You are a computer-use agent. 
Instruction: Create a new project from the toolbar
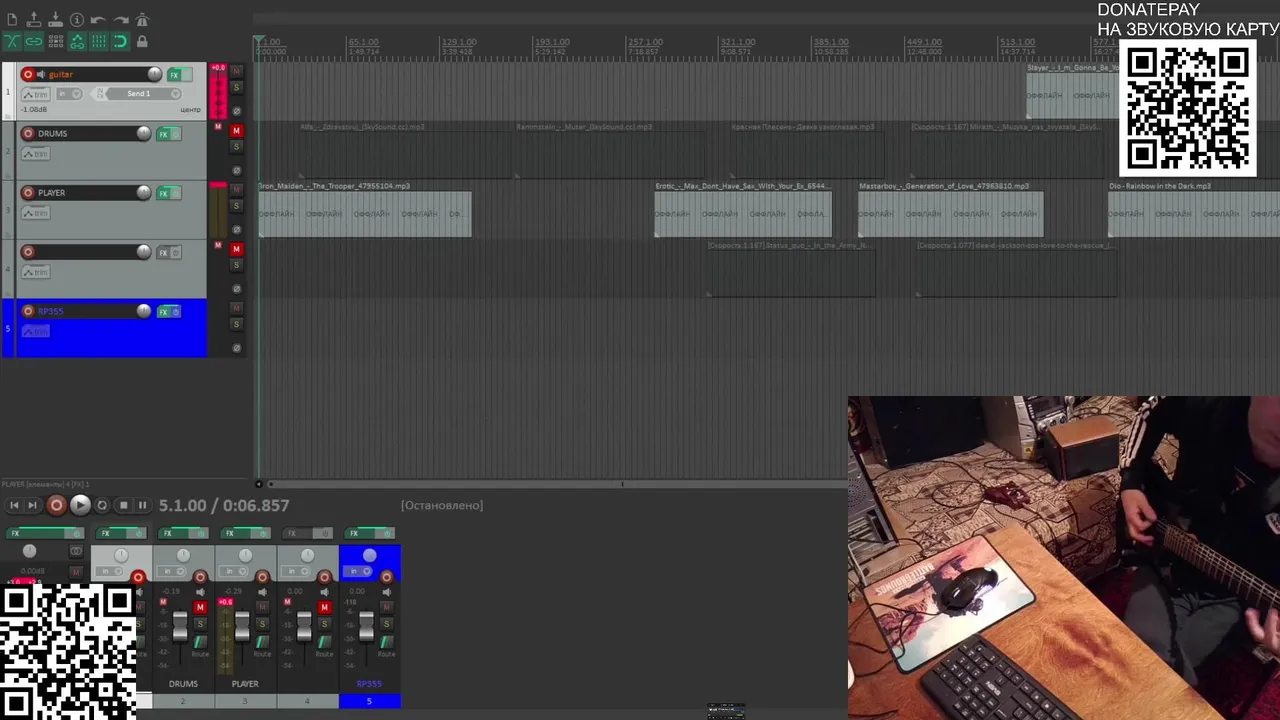[12, 20]
